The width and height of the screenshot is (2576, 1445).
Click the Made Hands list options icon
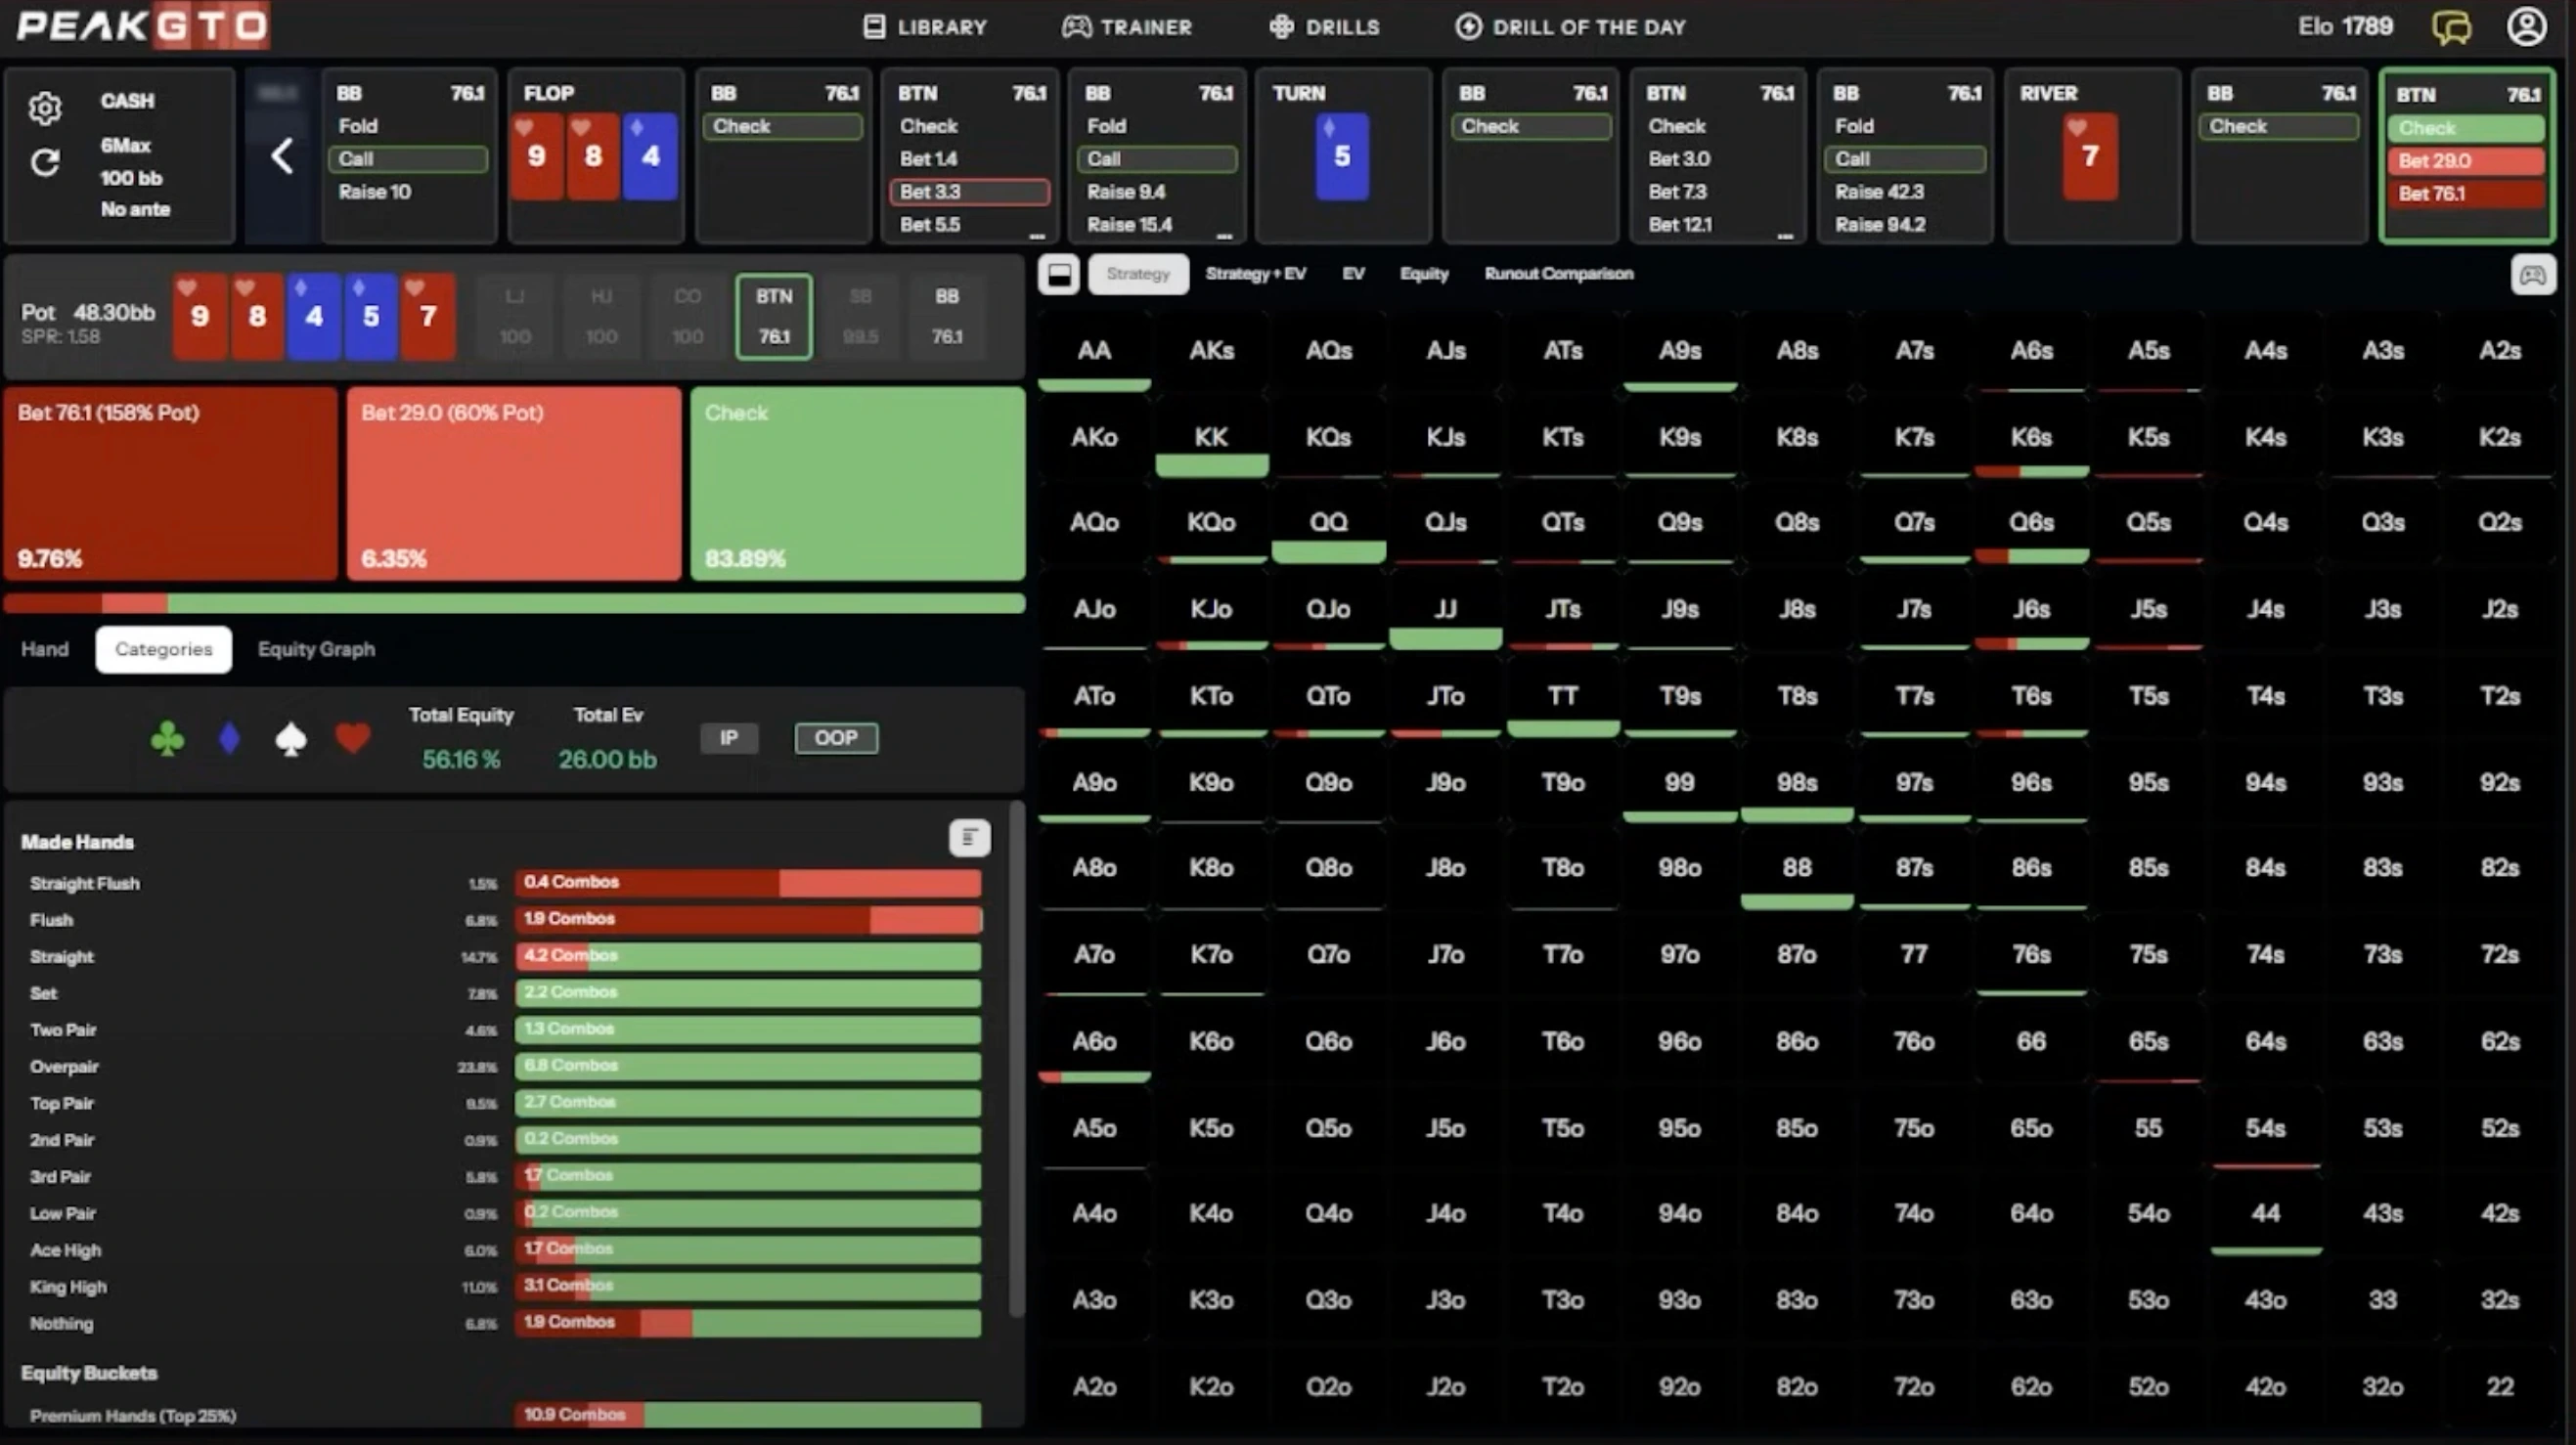968,838
